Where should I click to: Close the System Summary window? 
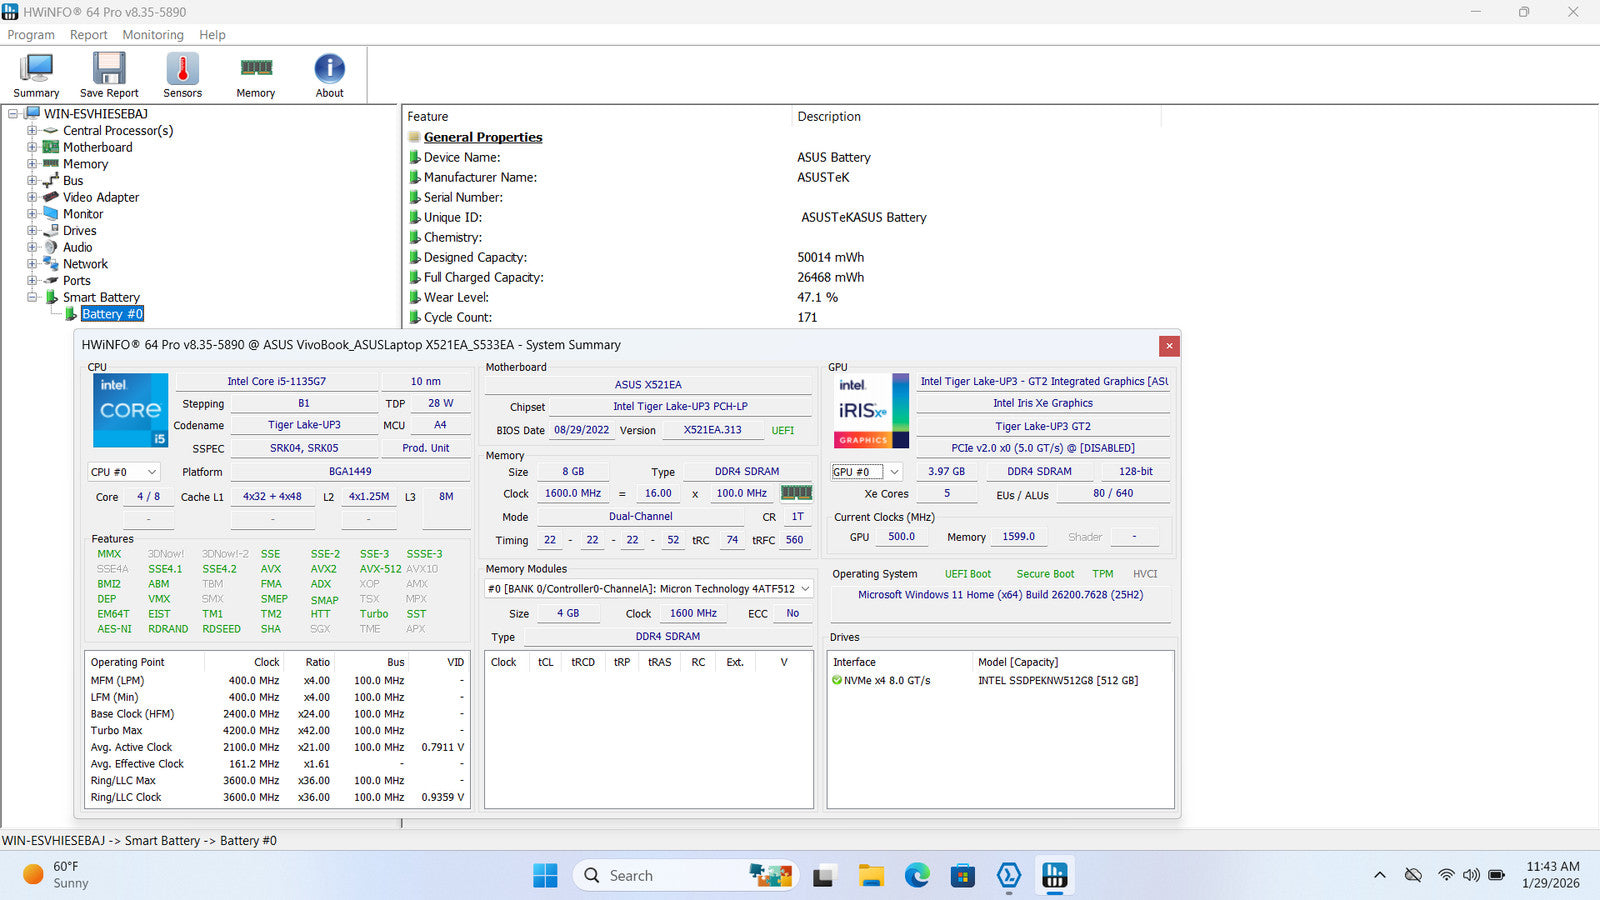tap(1169, 346)
